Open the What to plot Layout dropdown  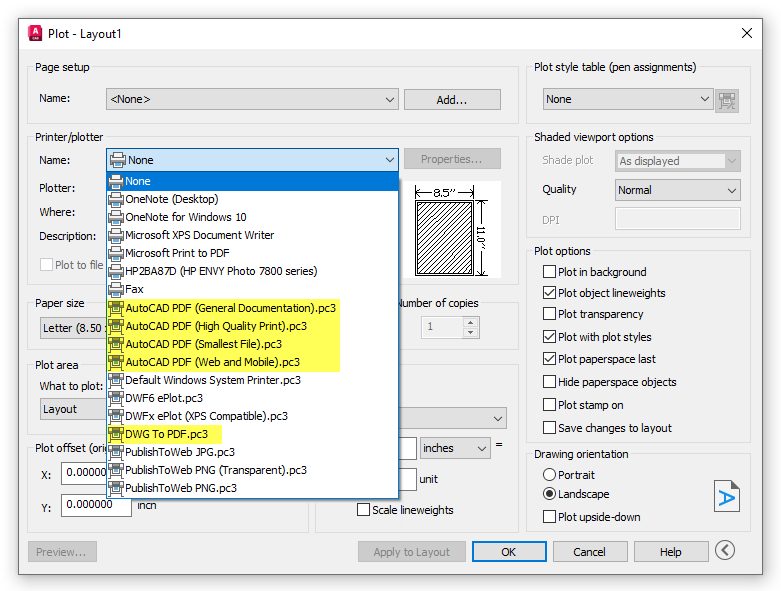[73, 409]
